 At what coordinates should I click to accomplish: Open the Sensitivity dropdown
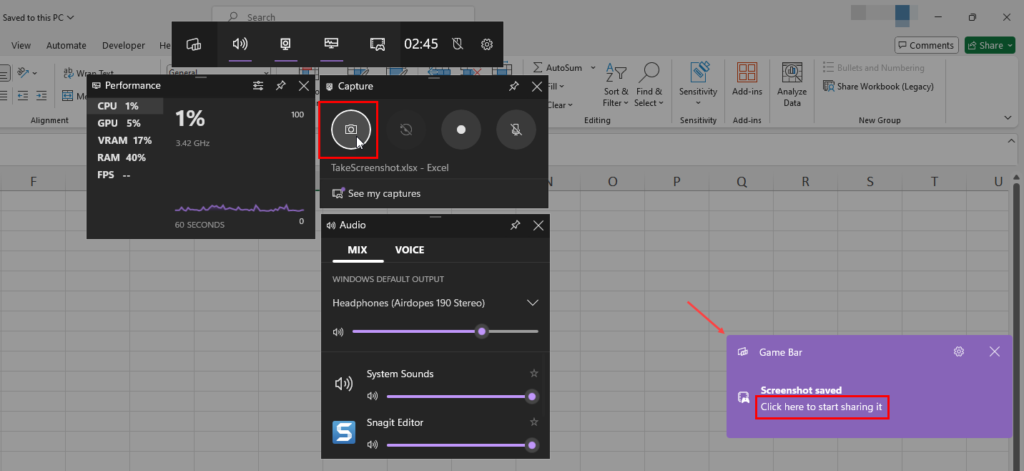pos(698,86)
